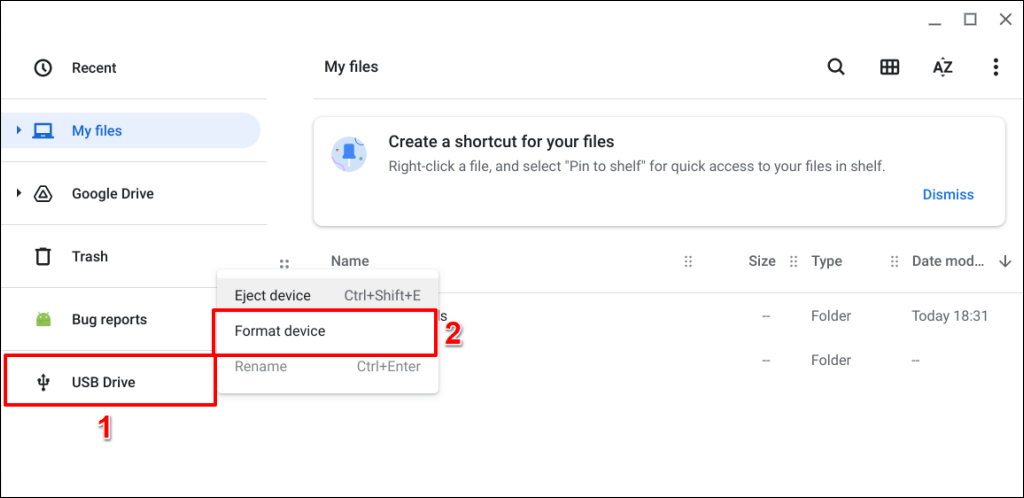Screen dimensions: 1024x498
Task: Sort files by Size column
Action: 761,262
